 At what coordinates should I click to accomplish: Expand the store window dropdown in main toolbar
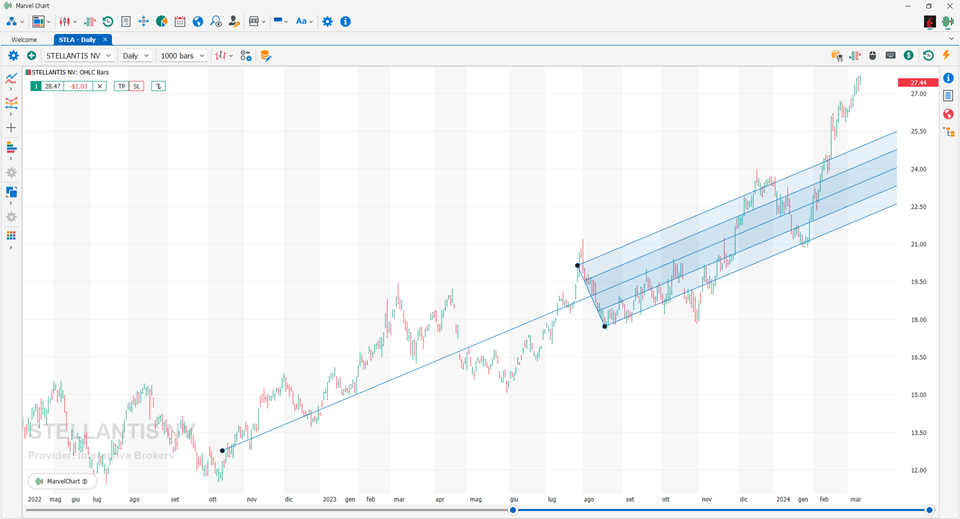click(264, 21)
